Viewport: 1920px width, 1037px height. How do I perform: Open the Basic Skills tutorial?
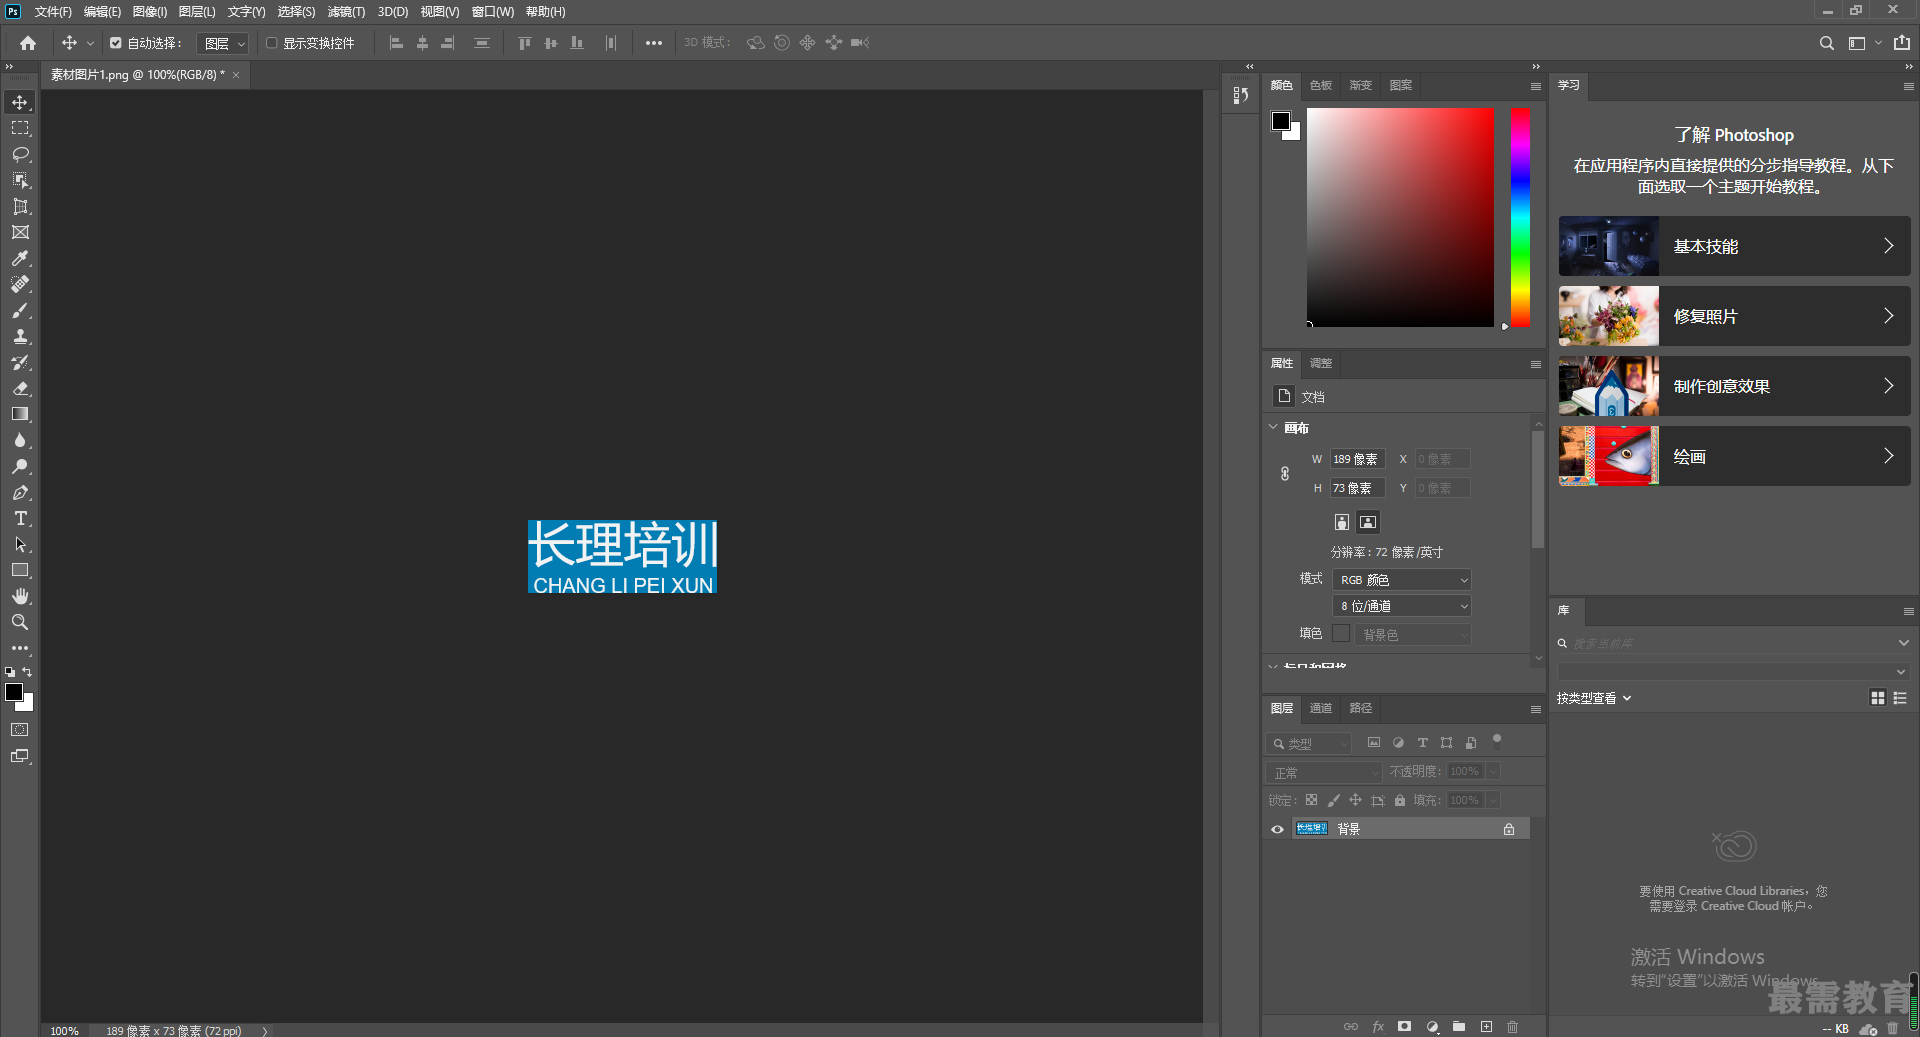click(1734, 246)
